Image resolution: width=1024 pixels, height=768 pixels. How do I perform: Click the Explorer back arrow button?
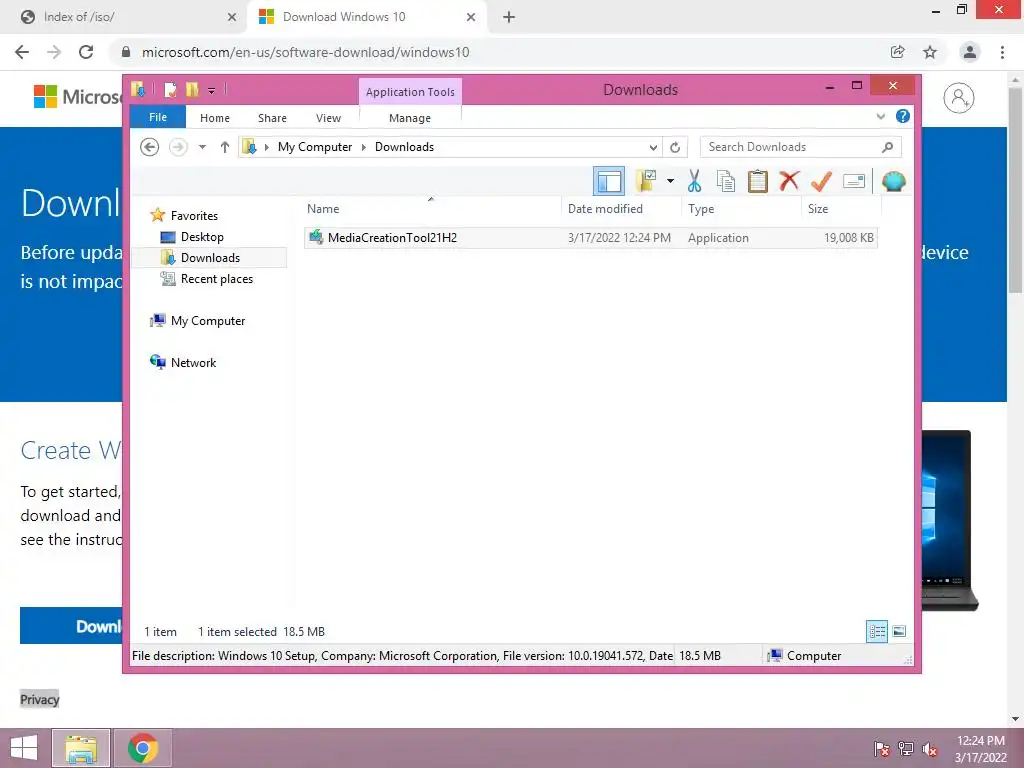coord(150,147)
